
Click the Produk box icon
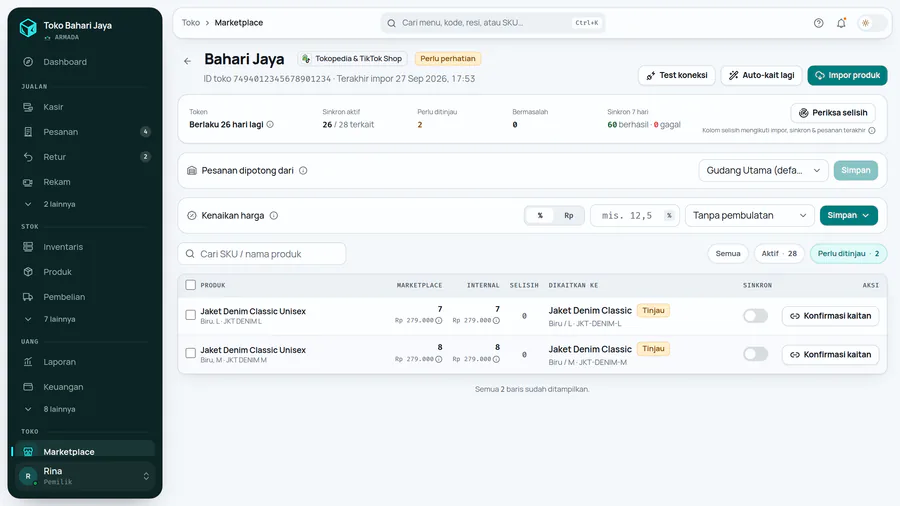pos(28,272)
